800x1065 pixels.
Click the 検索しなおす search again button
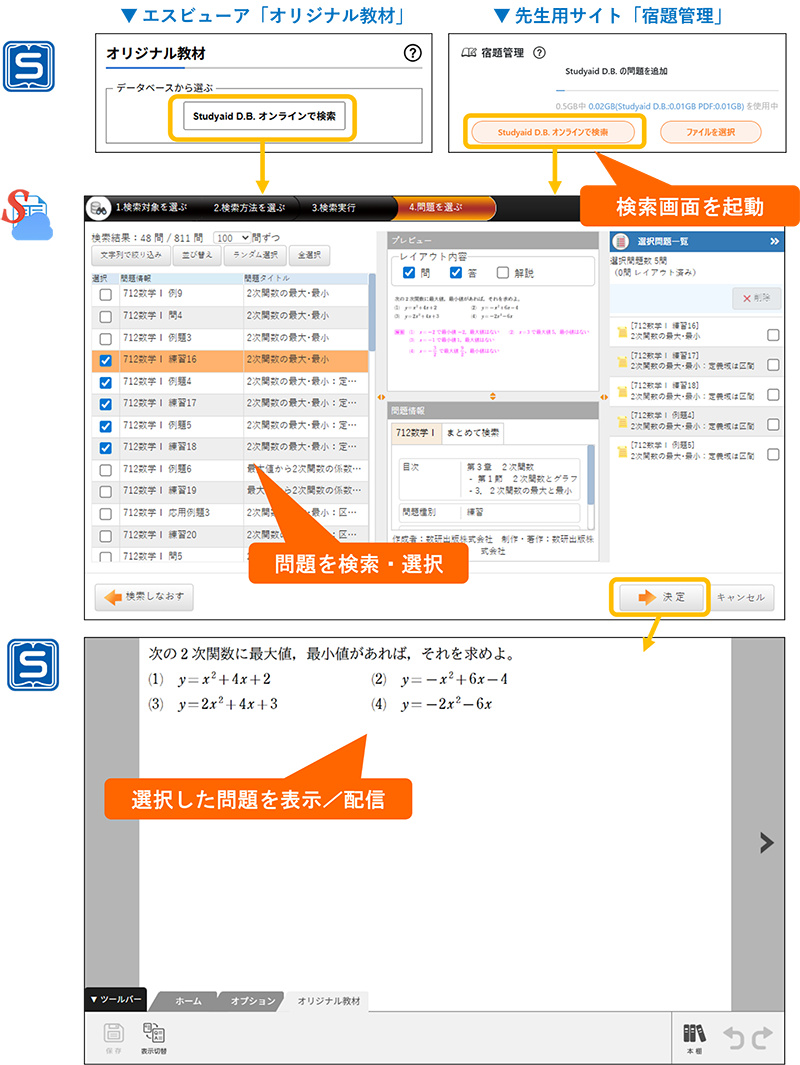144,597
